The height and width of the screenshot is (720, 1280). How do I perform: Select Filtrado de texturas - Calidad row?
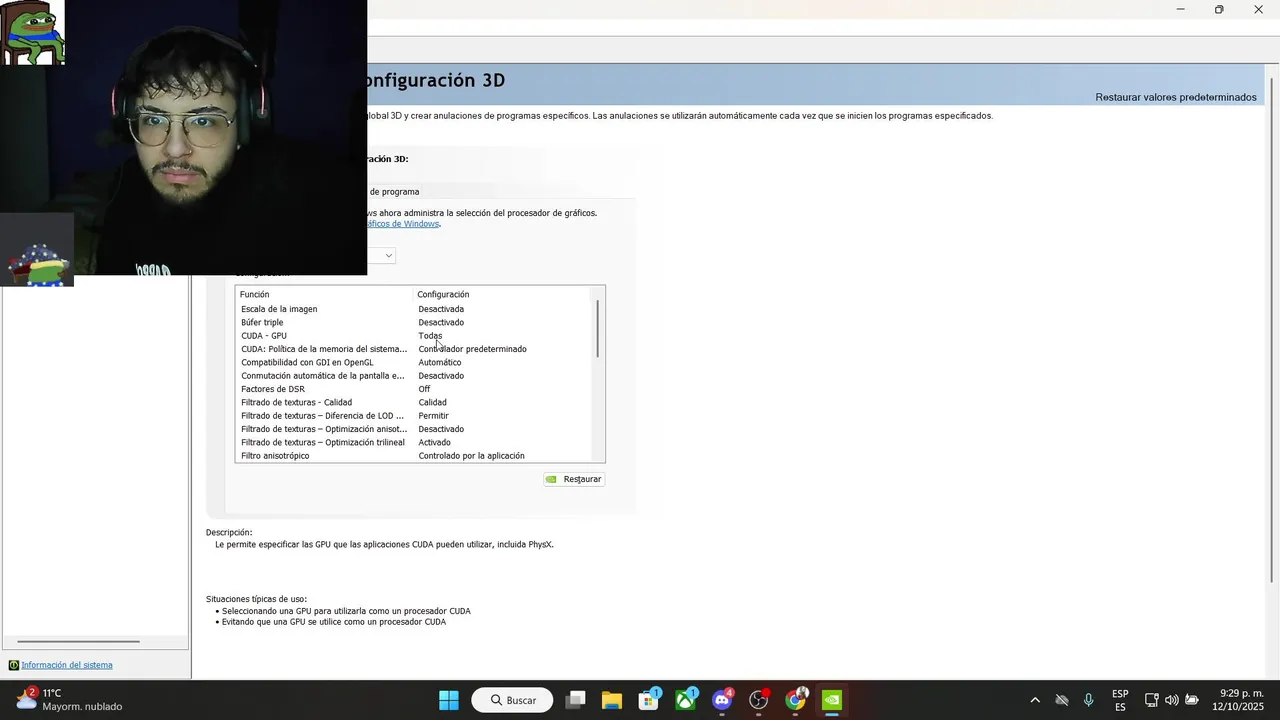(x=415, y=402)
